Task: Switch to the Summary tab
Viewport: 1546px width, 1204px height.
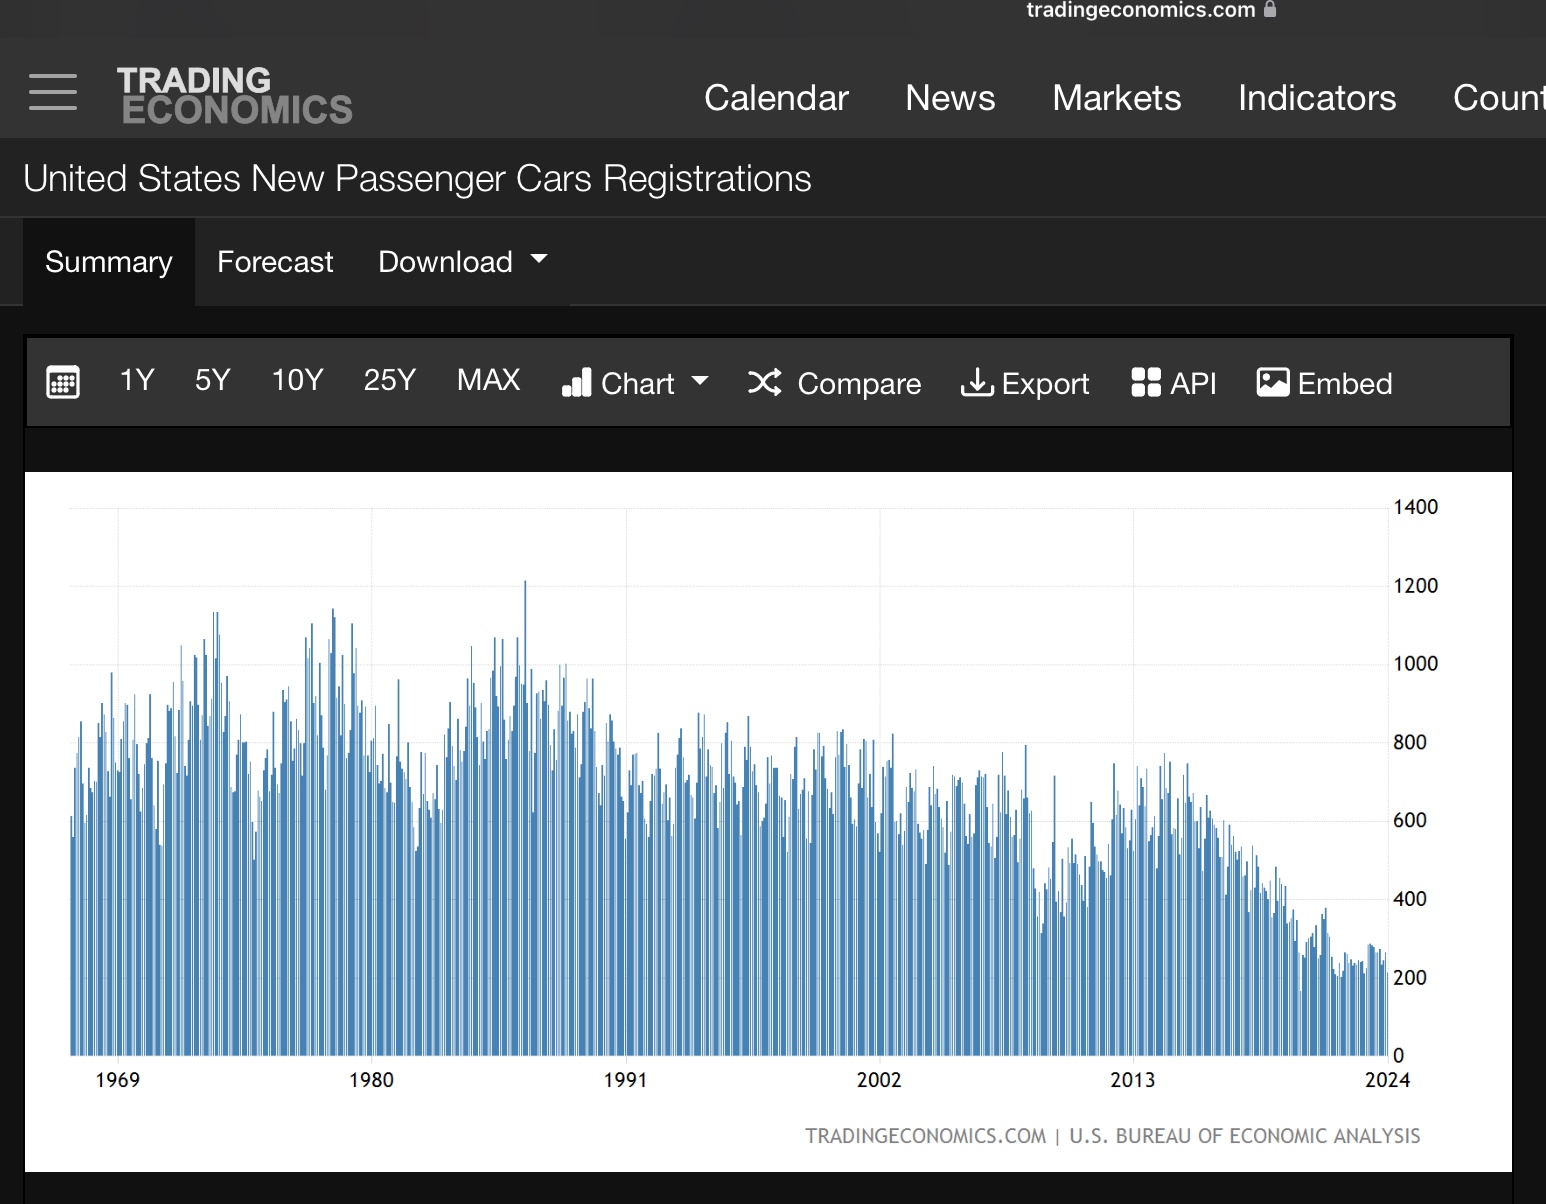Action: pyautogui.click(x=109, y=262)
